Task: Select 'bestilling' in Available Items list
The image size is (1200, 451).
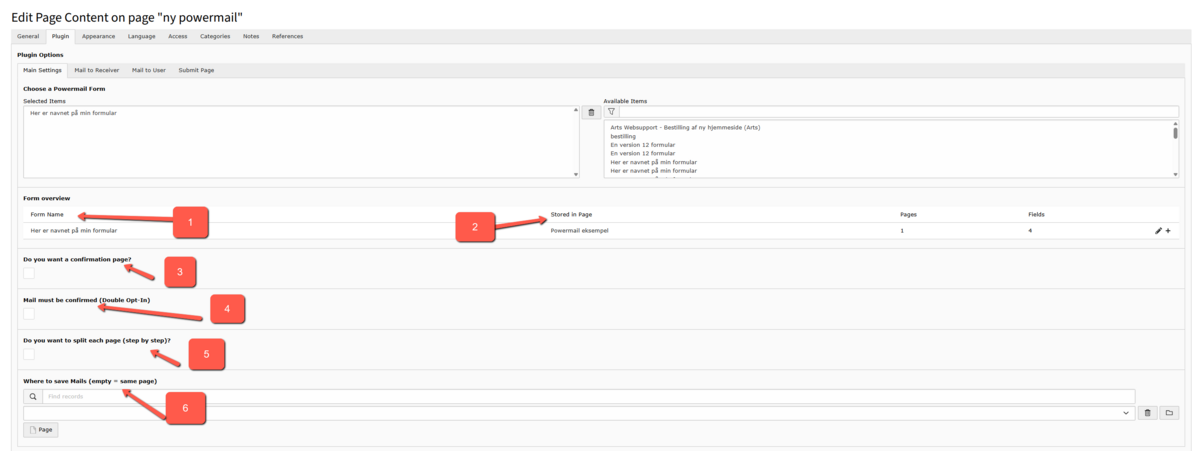Action: [623, 136]
